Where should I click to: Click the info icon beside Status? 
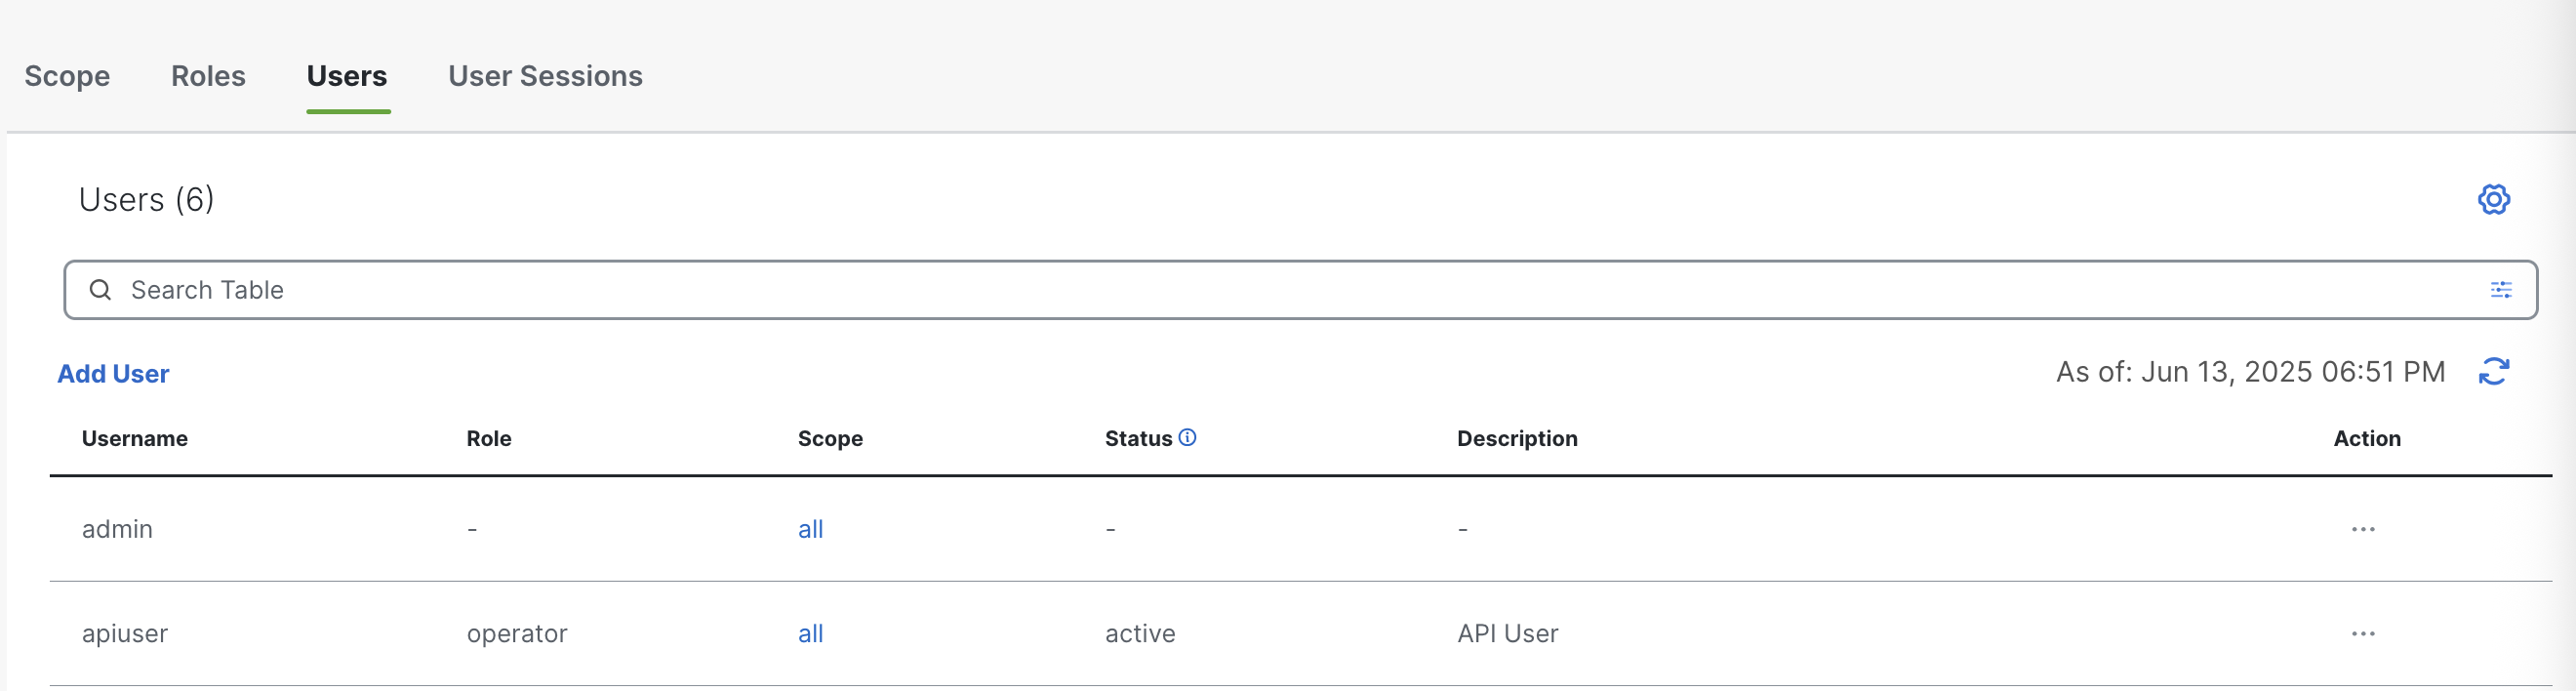point(1187,437)
